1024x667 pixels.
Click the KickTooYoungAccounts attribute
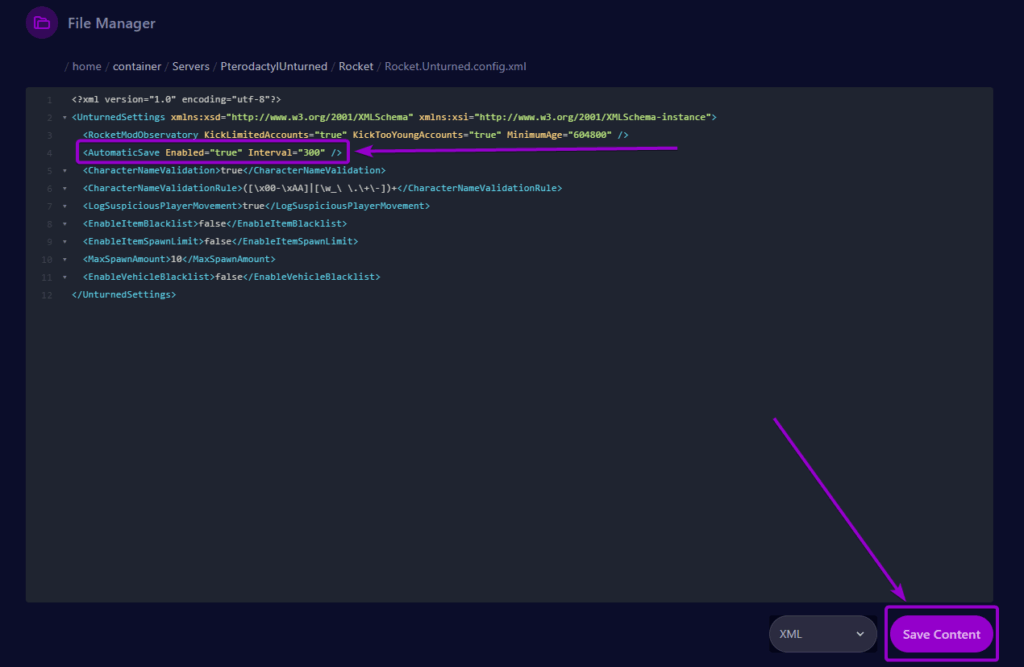click(x=408, y=135)
